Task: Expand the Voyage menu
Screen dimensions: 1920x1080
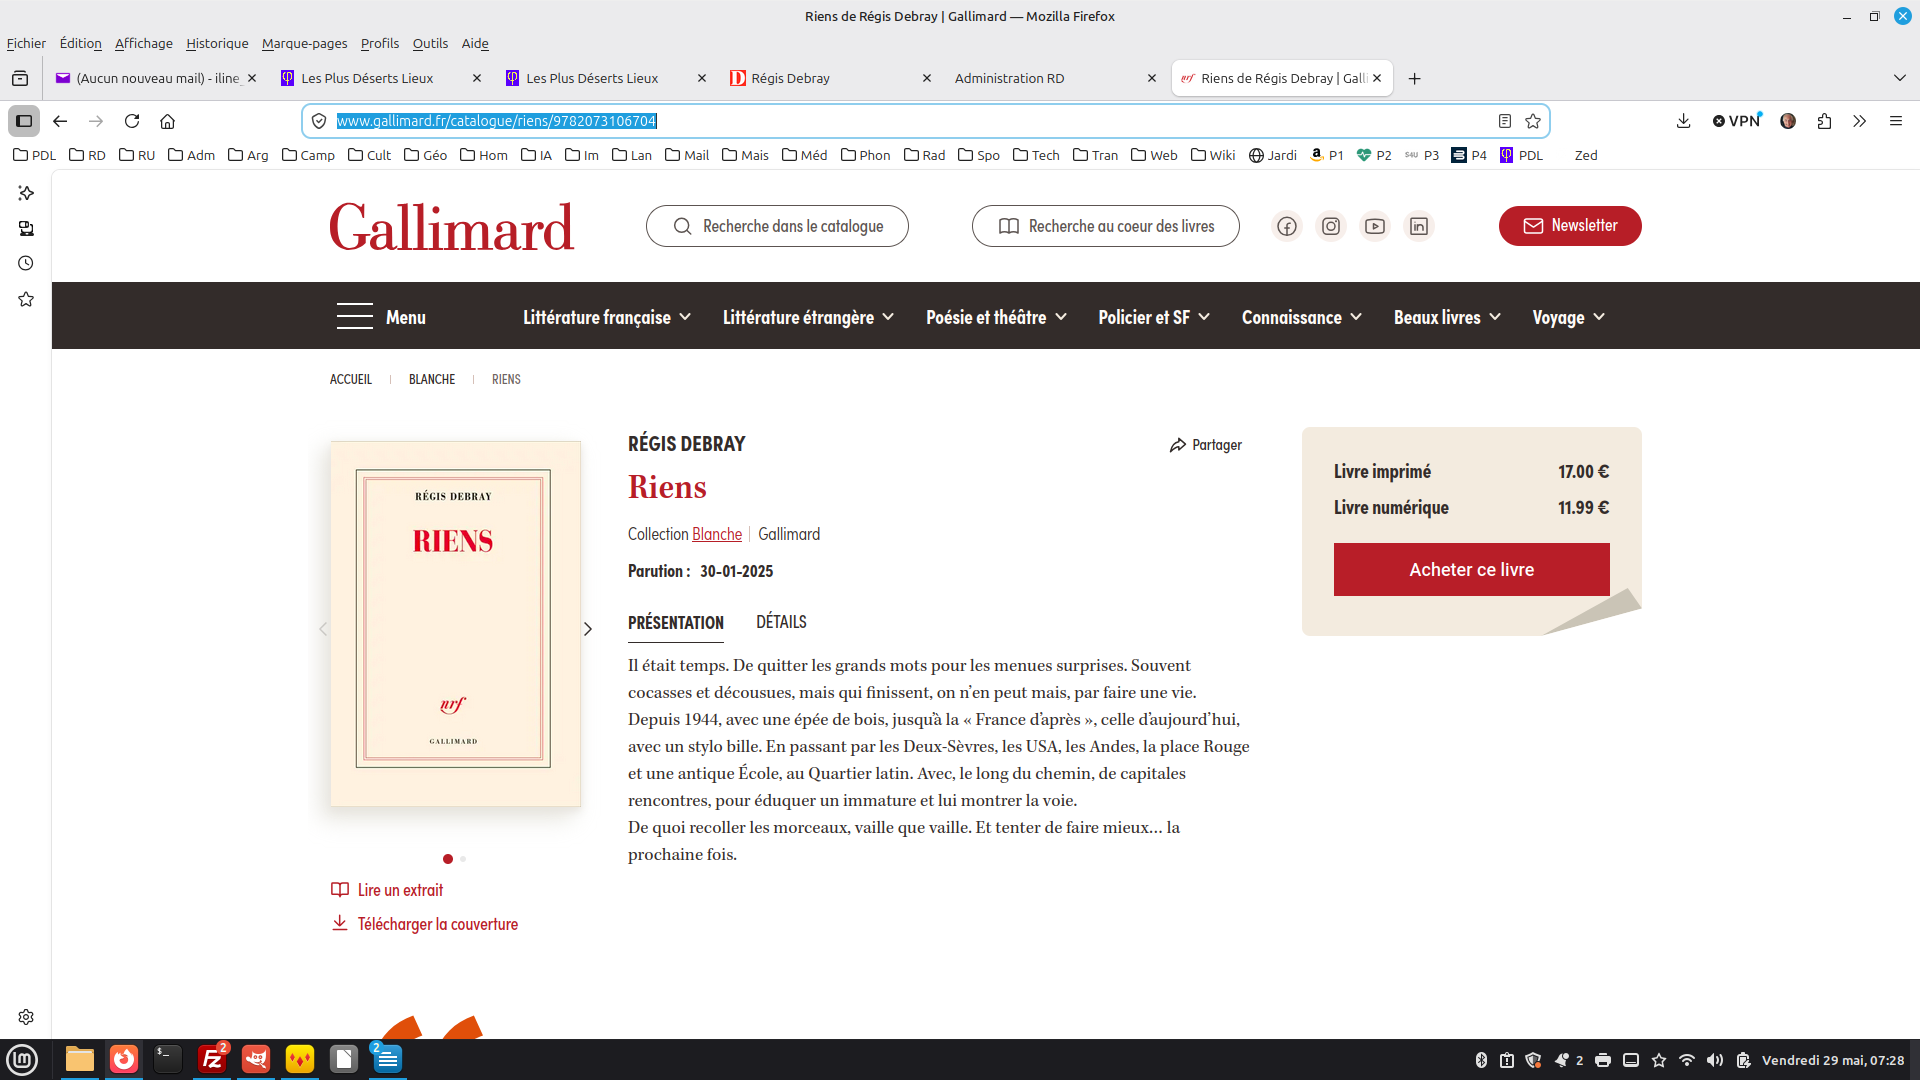Action: click(x=1569, y=317)
